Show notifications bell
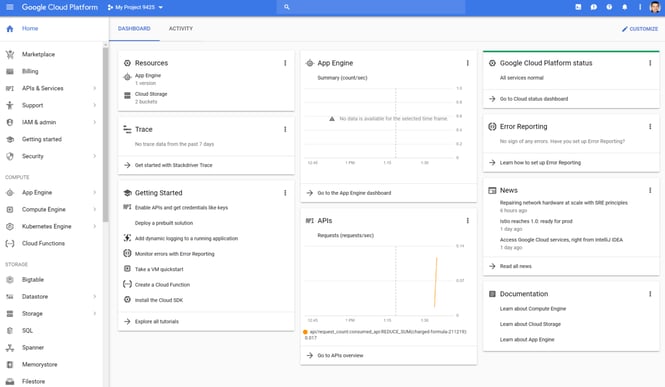 coord(625,7)
